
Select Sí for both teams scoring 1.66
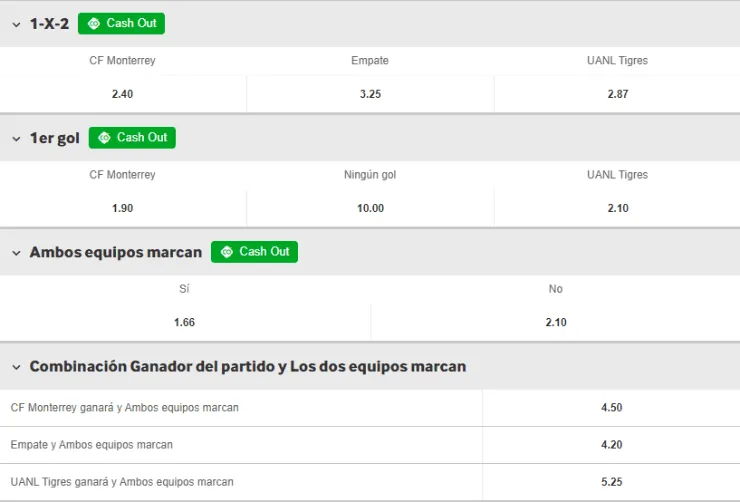click(184, 322)
